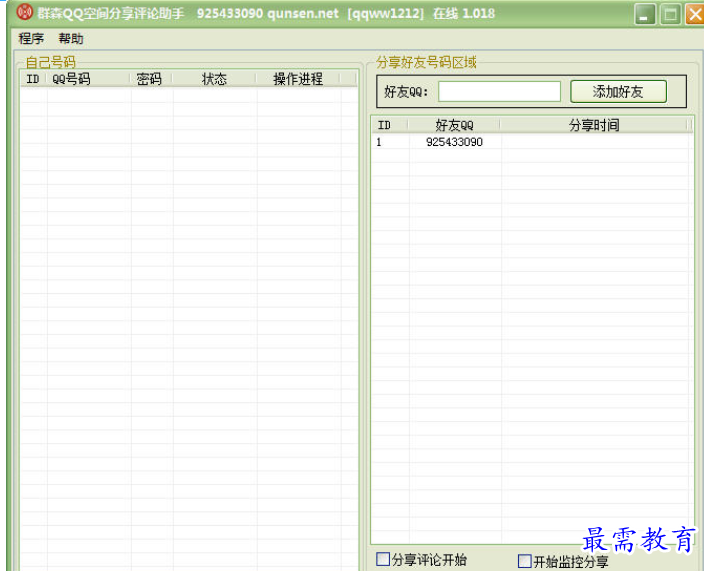Click the 分享时间 column header

(x=595, y=125)
